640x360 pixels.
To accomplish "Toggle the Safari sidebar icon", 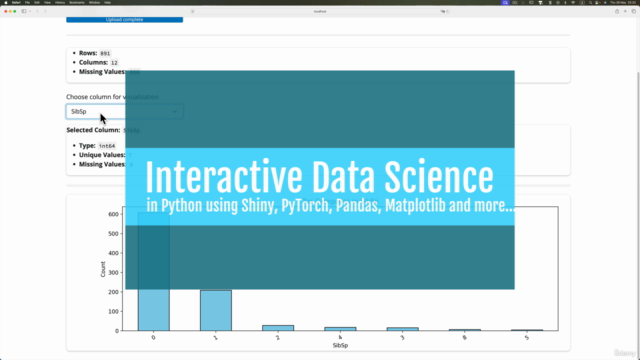I will (x=24, y=11).
